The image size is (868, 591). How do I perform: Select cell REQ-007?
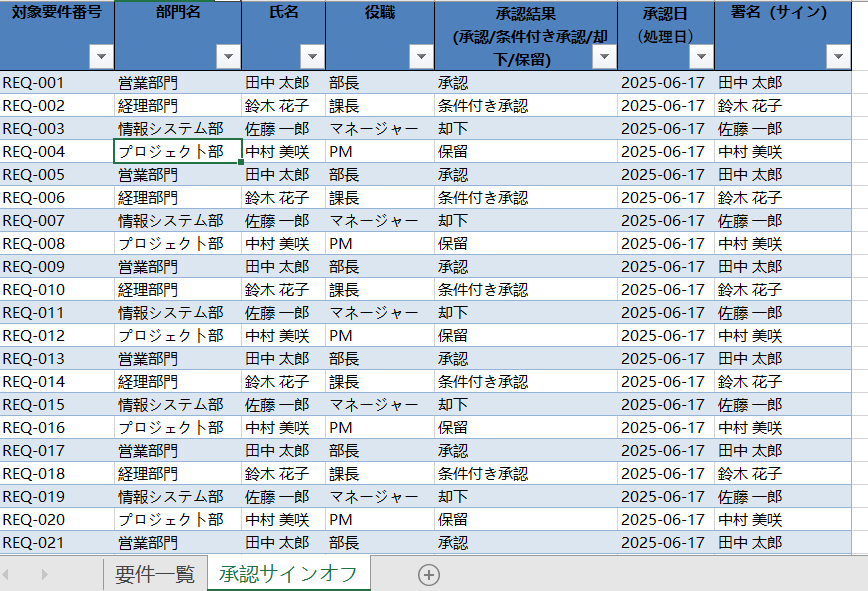[x=57, y=220]
